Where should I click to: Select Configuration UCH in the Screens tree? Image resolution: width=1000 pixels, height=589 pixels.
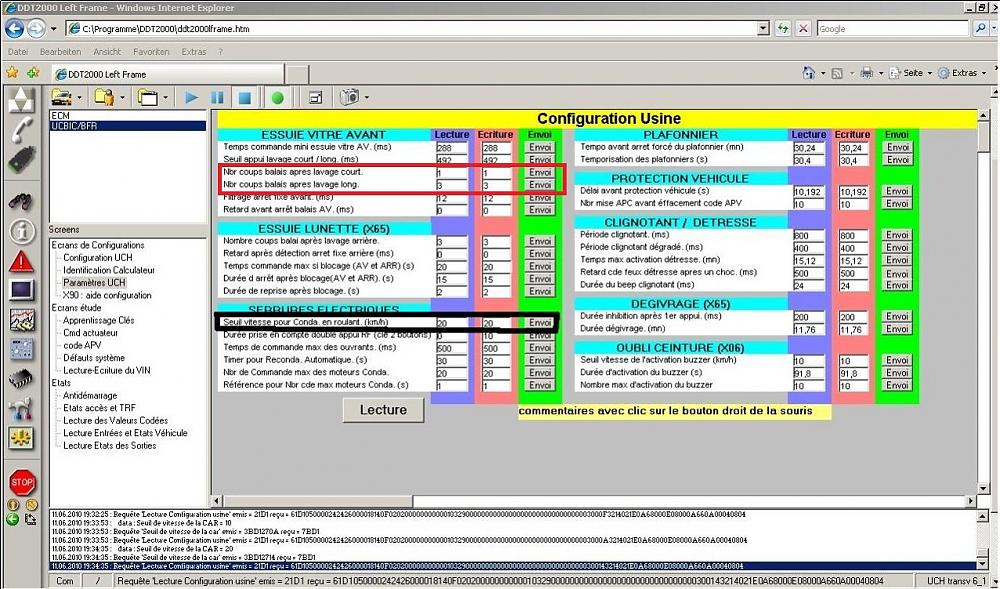tap(103, 258)
